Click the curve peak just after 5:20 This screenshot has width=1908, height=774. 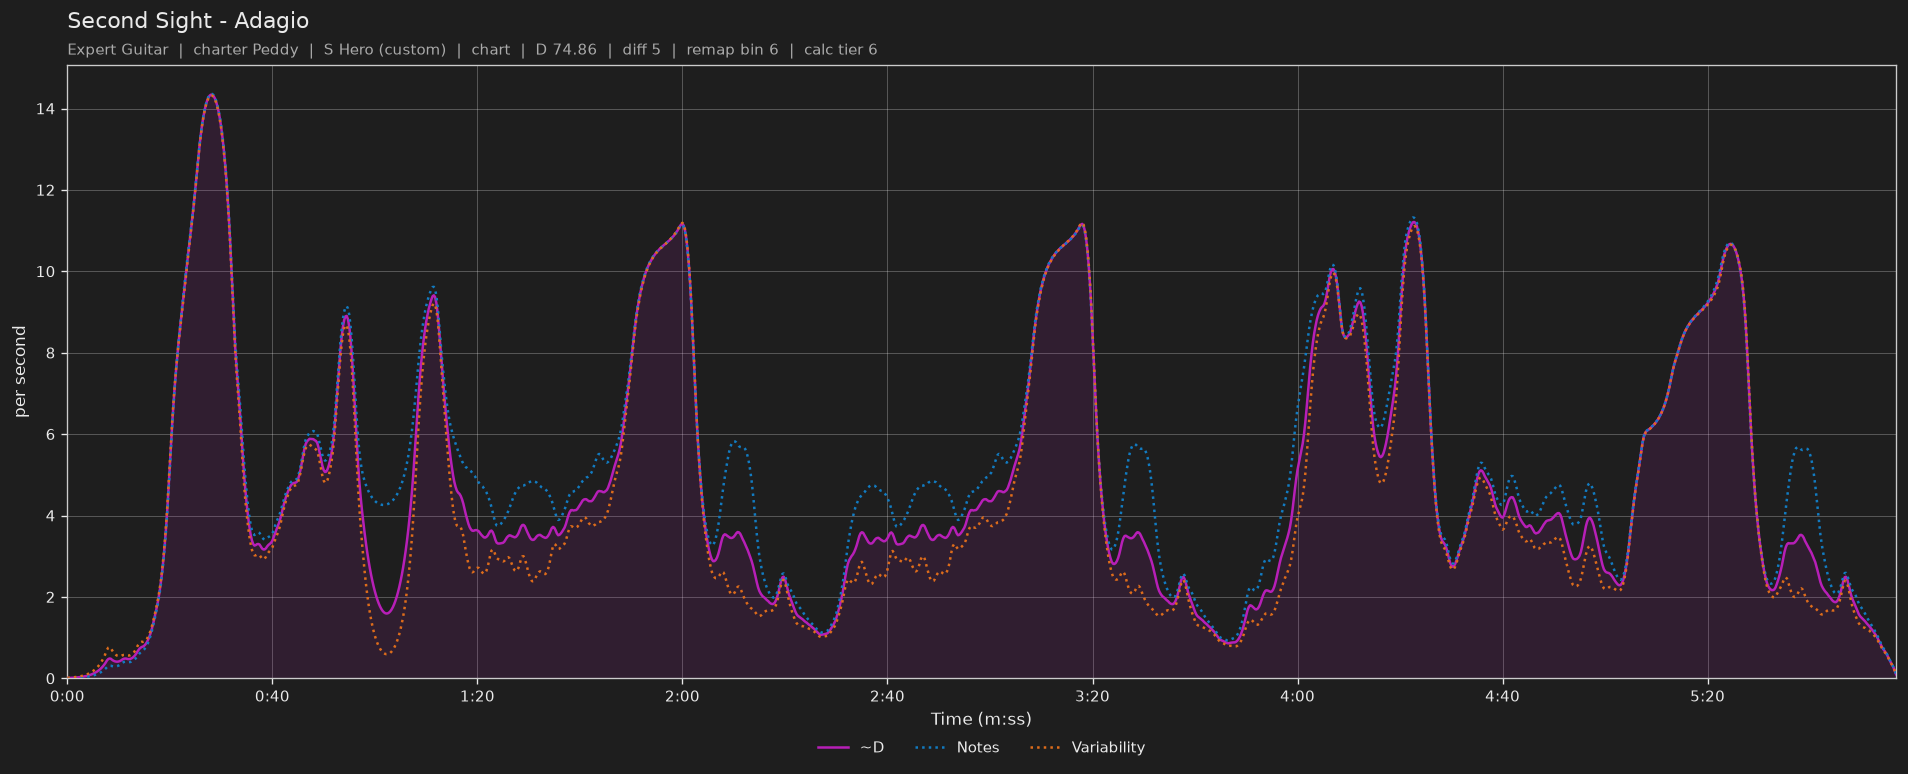[x=1730, y=244]
